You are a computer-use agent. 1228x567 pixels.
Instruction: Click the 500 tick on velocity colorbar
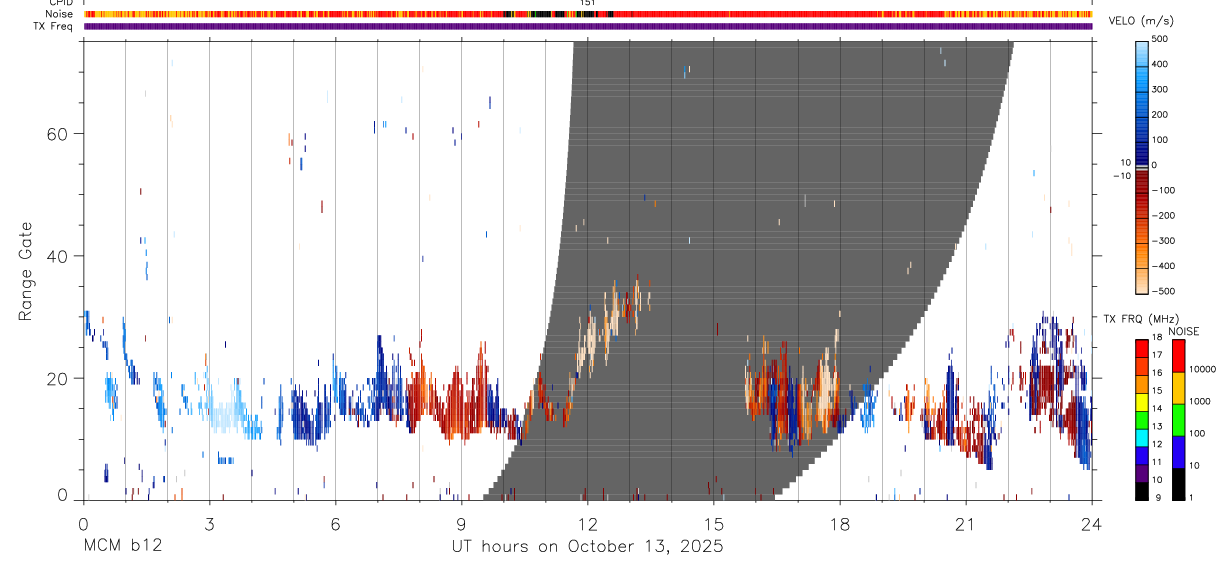click(x=1161, y=39)
